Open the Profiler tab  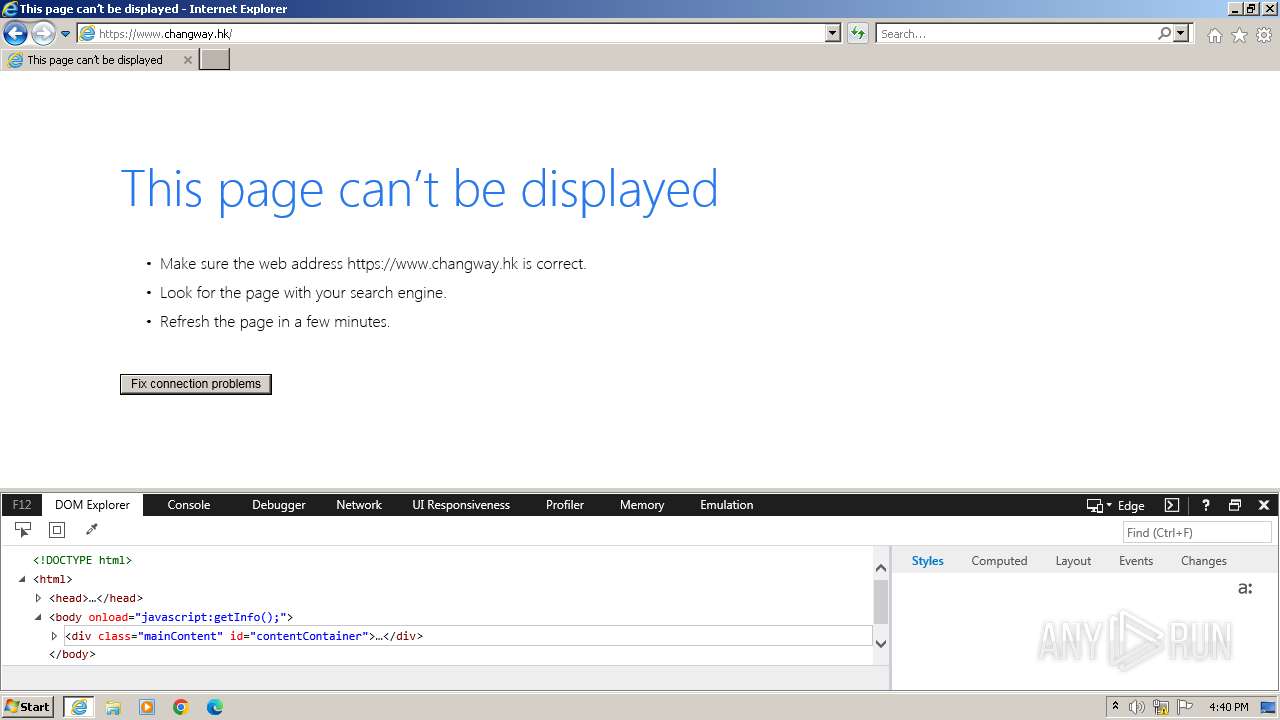(x=565, y=505)
